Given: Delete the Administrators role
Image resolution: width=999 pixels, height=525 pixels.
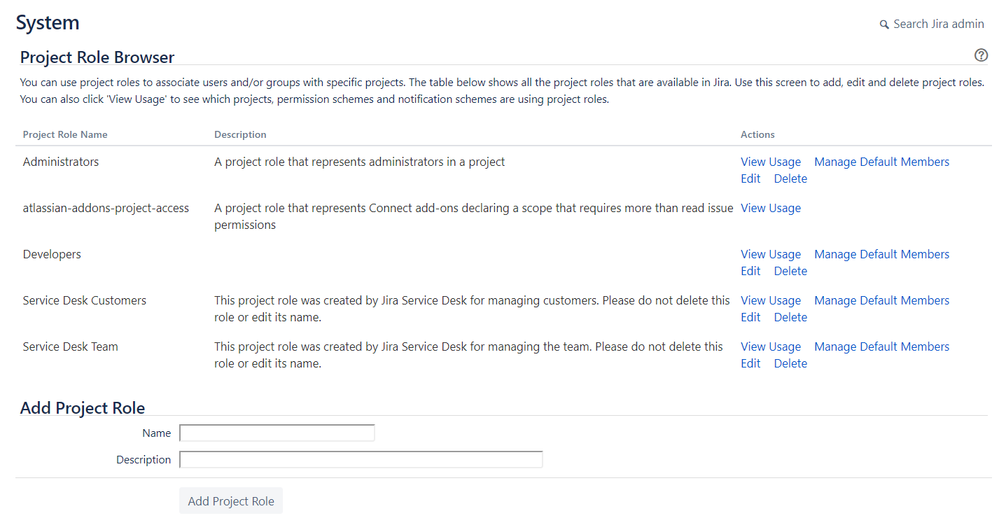Looking at the screenshot, I should (x=791, y=179).
